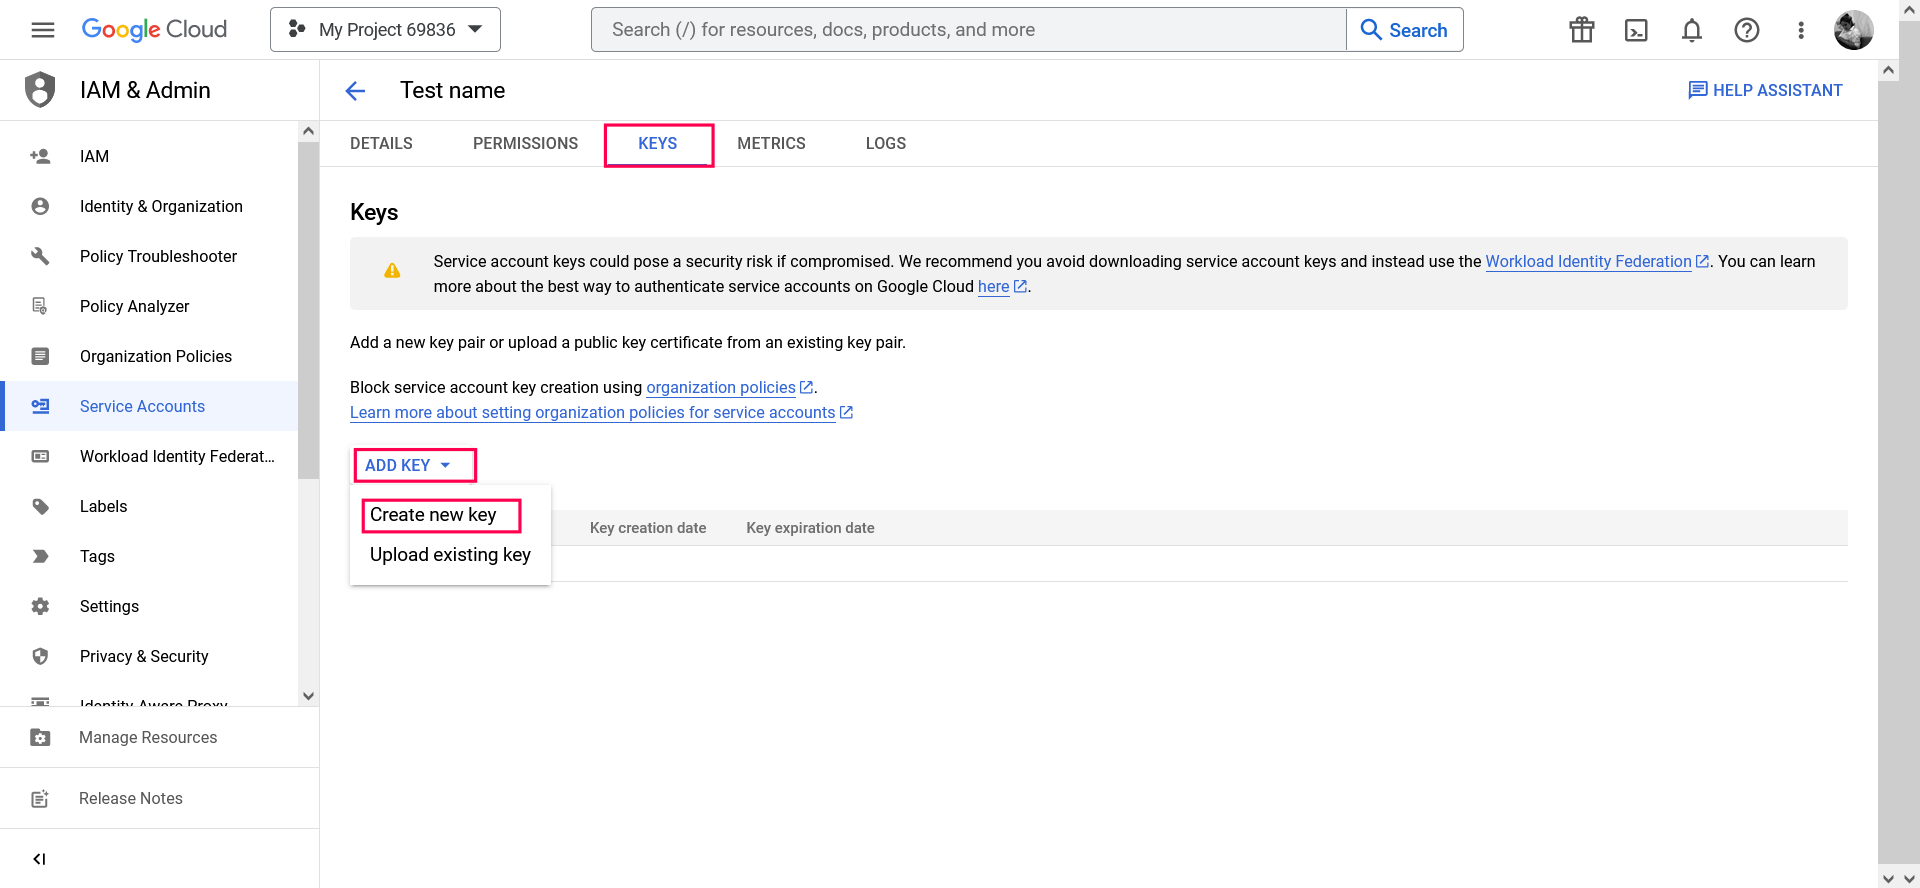Click the Organization Policies list icon
This screenshot has height=888, width=1920.
point(40,356)
